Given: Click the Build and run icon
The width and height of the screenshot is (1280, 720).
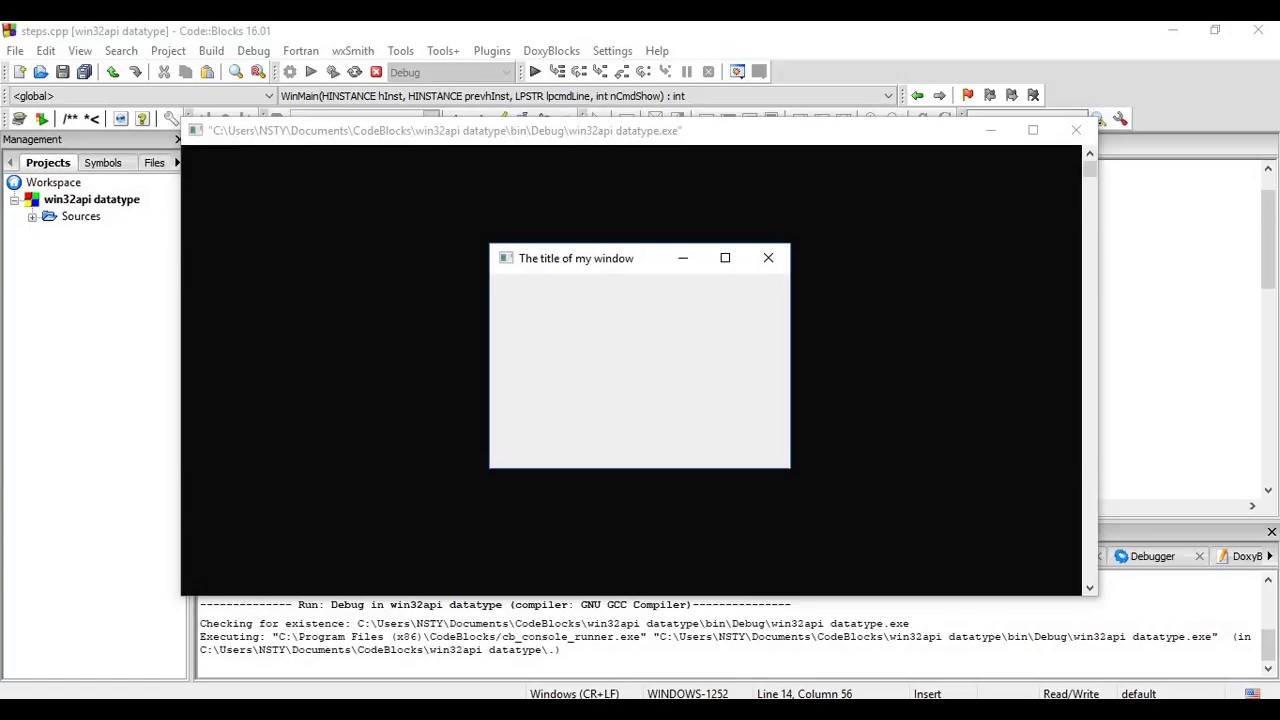Looking at the screenshot, I should (x=333, y=72).
